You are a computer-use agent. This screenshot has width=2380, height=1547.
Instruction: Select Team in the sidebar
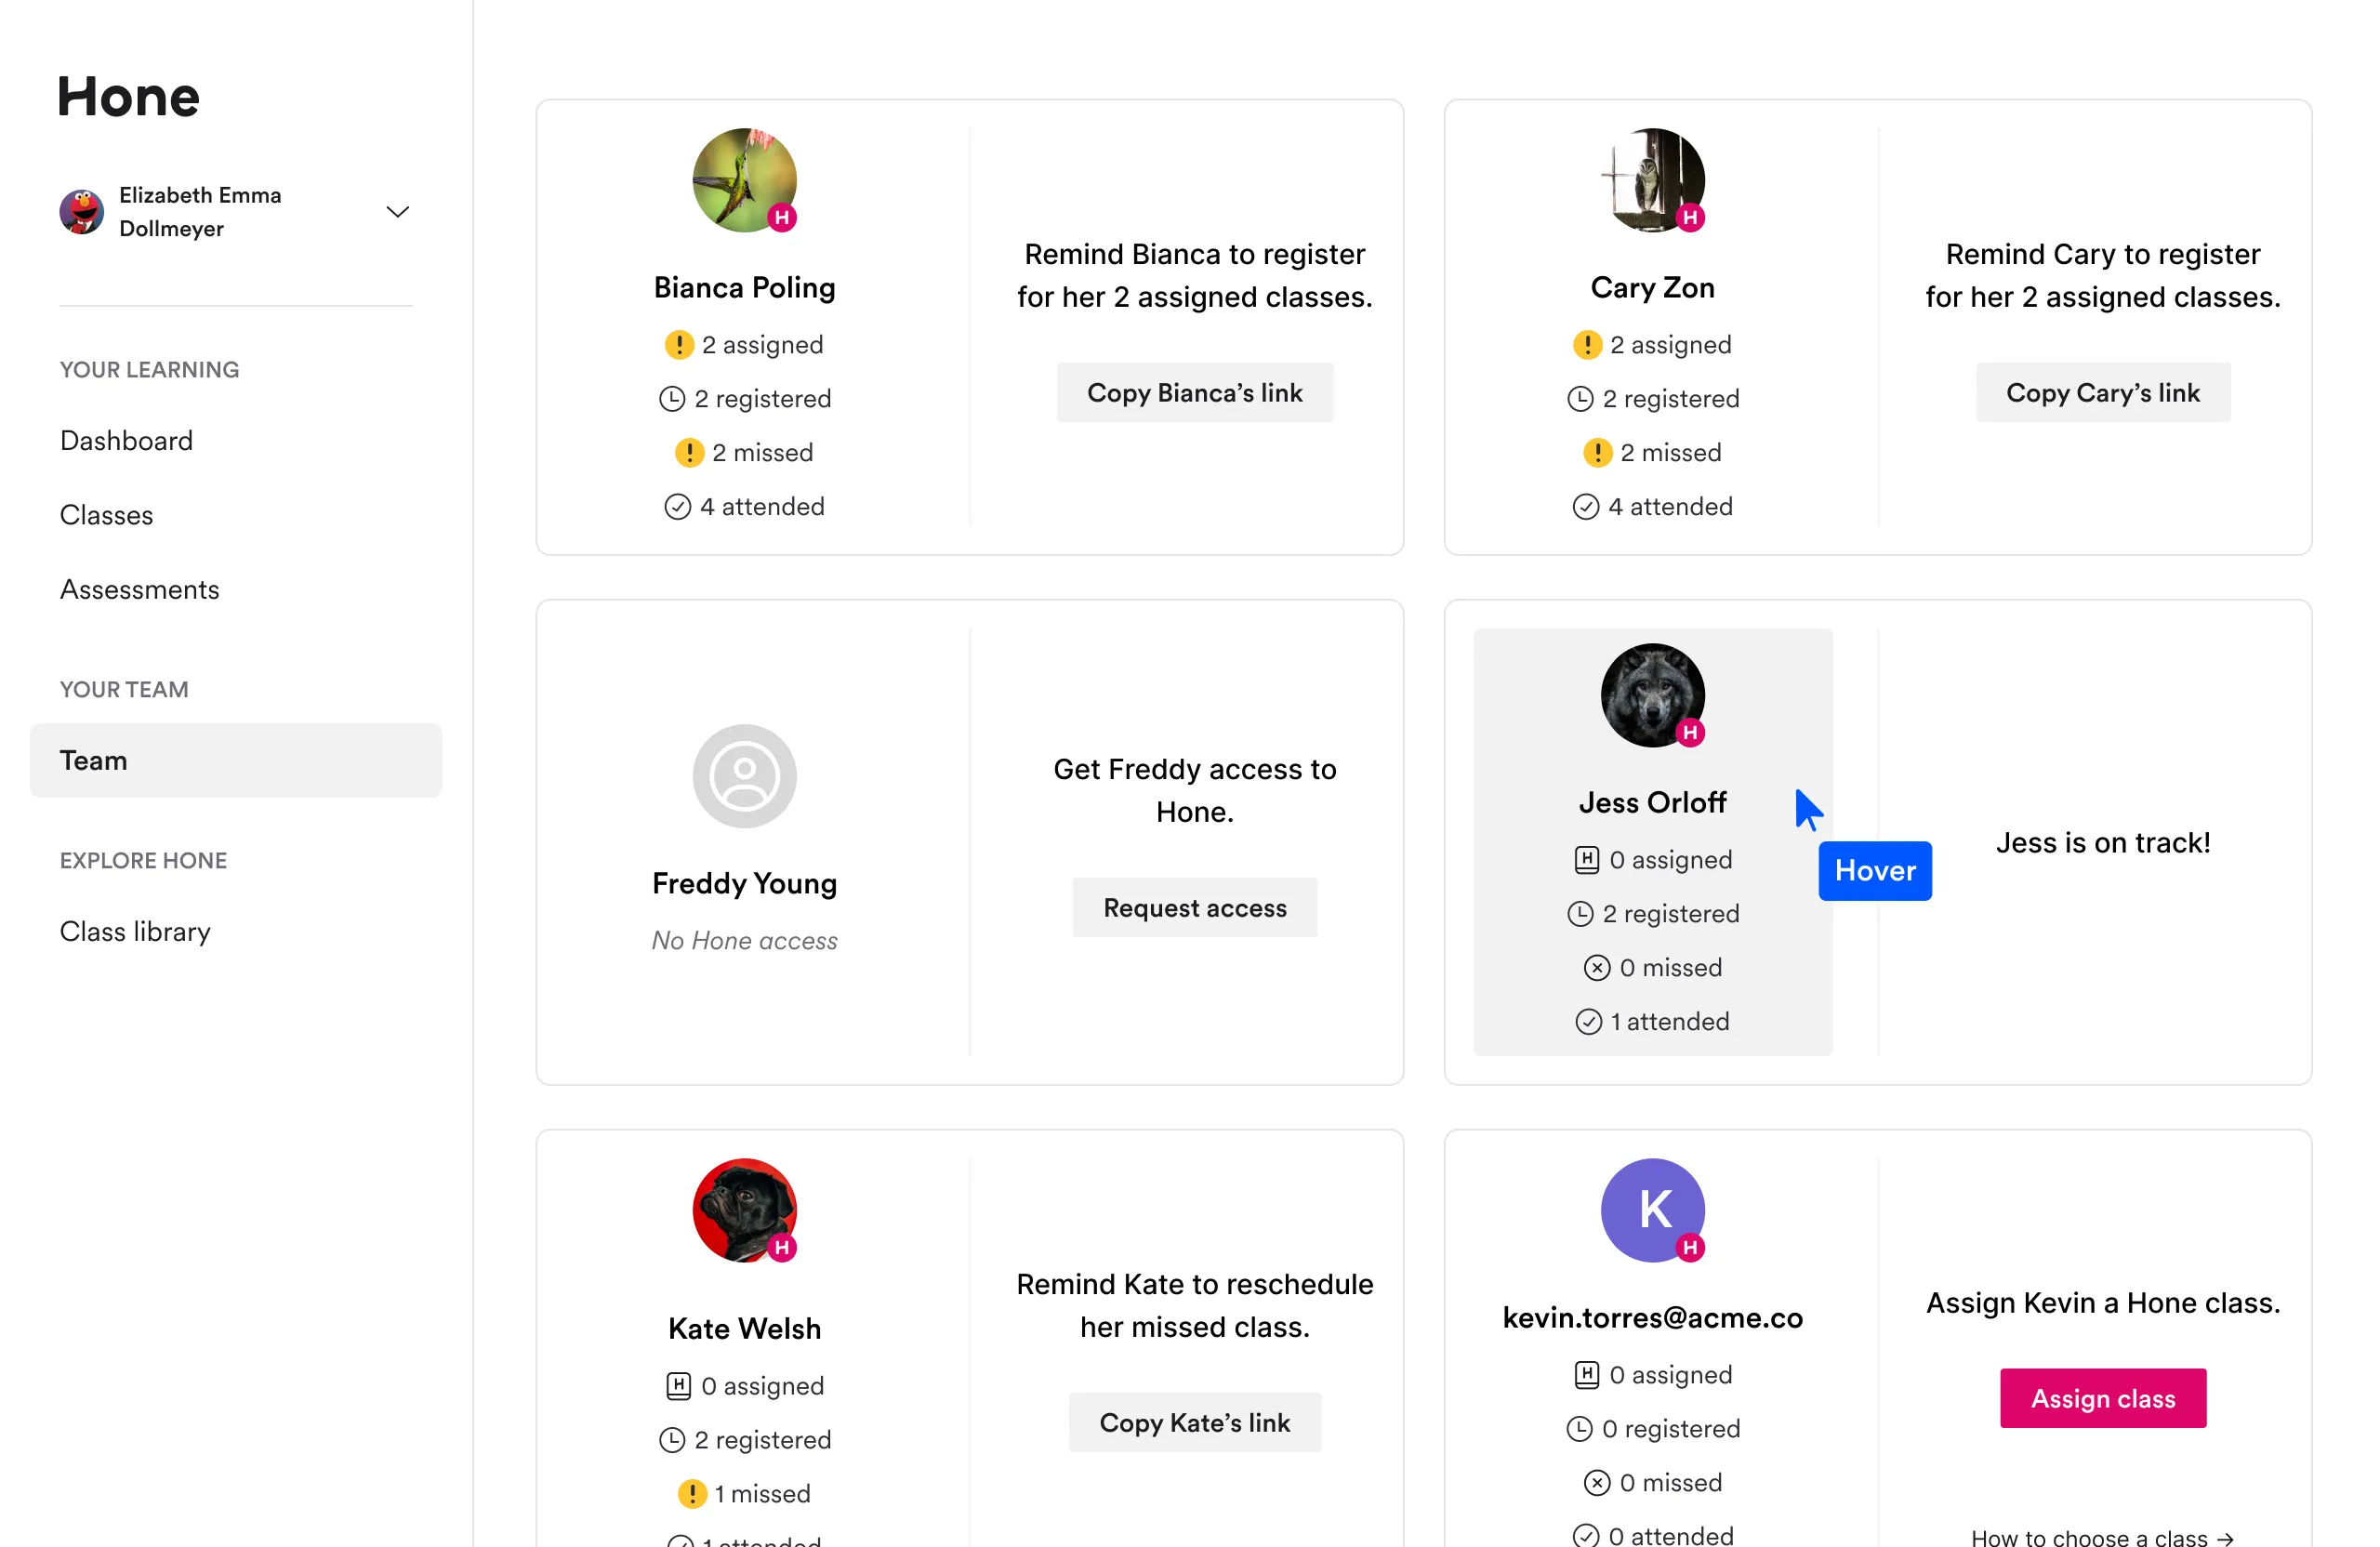[236, 760]
